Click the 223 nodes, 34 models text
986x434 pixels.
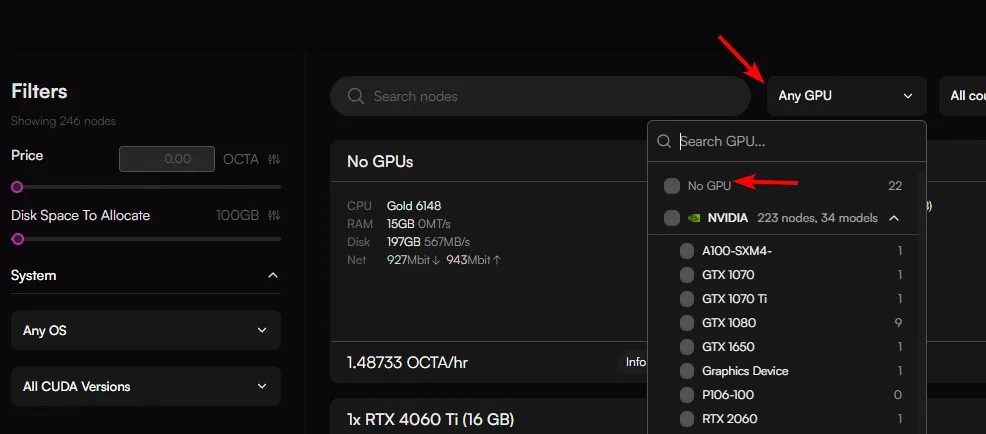[817, 218]
